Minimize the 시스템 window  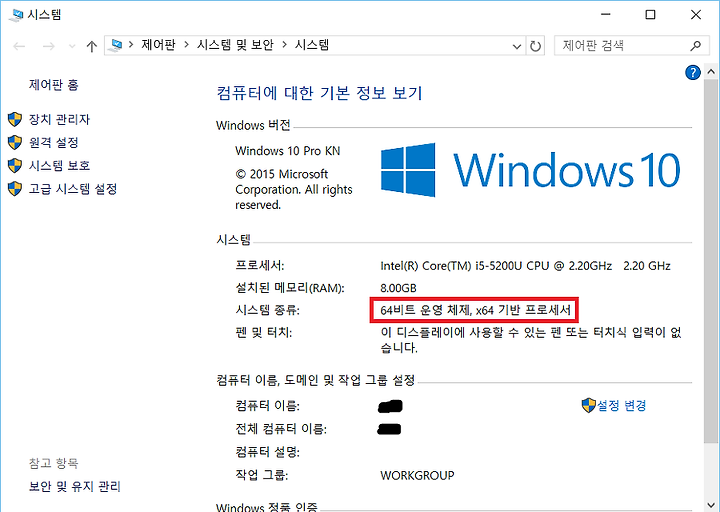tap(606, 15)
